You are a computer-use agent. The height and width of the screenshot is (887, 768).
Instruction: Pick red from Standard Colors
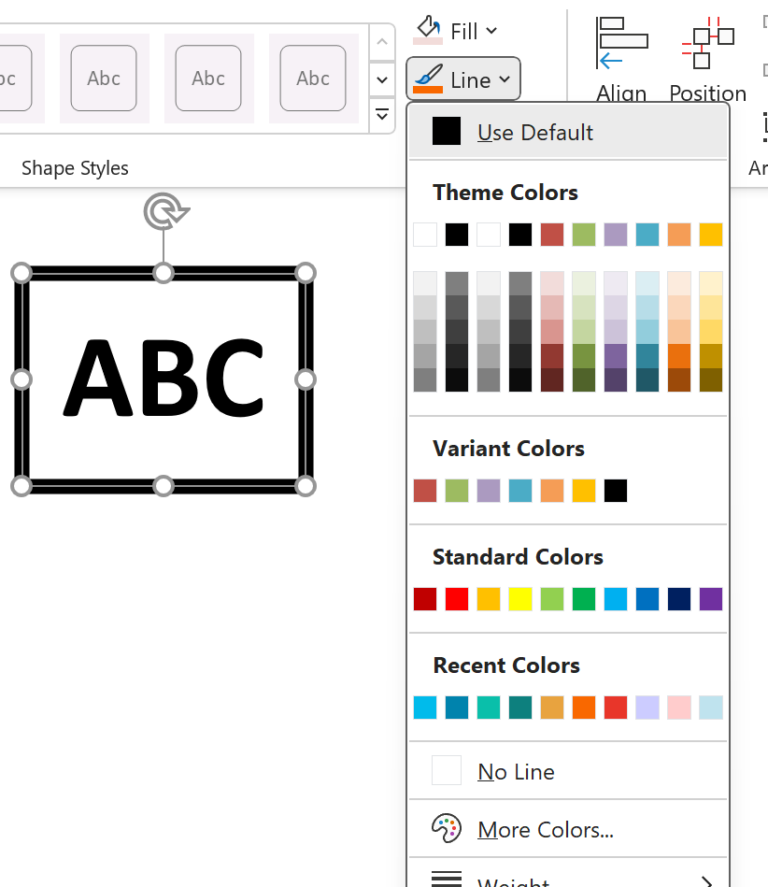[x=455, y=598]
